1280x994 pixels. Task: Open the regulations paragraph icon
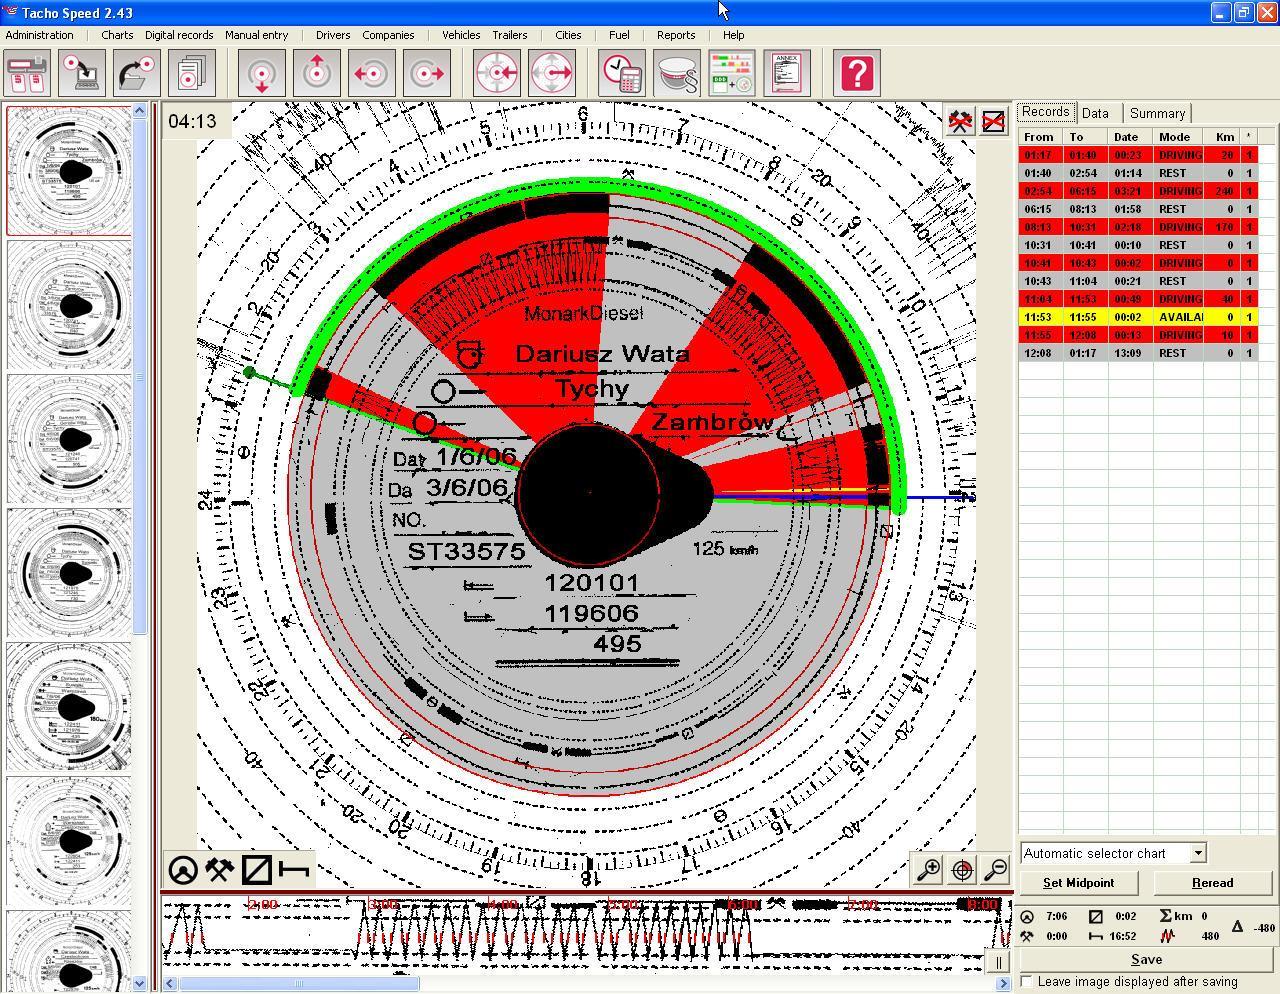pyautogui.click(x=677, y=74)
